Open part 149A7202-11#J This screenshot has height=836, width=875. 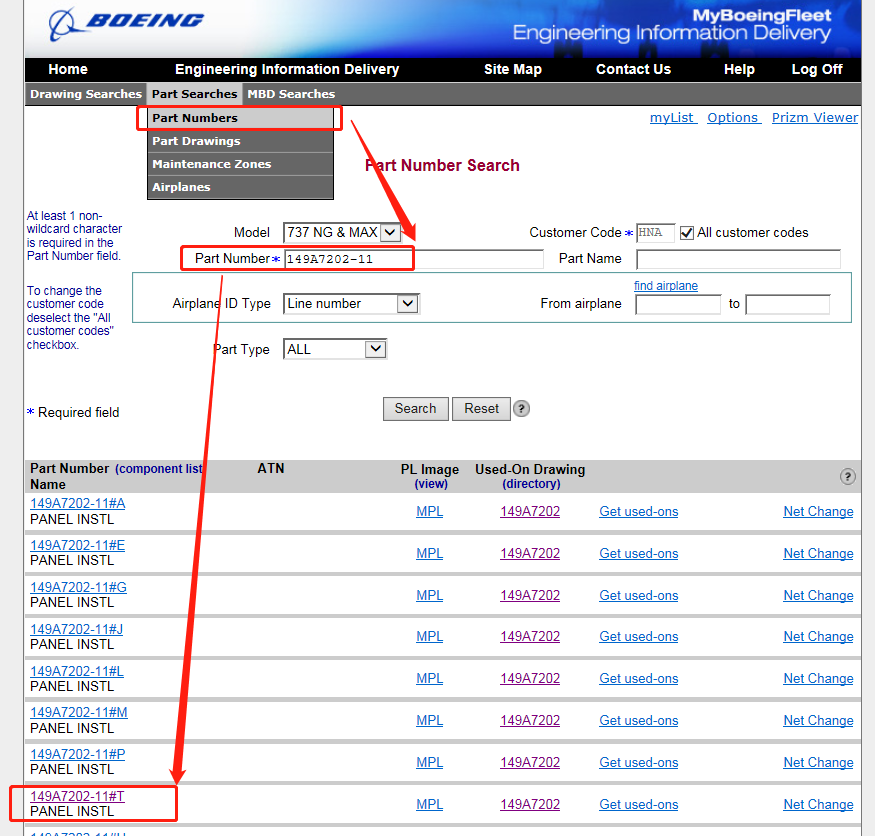tap(76, 629)
